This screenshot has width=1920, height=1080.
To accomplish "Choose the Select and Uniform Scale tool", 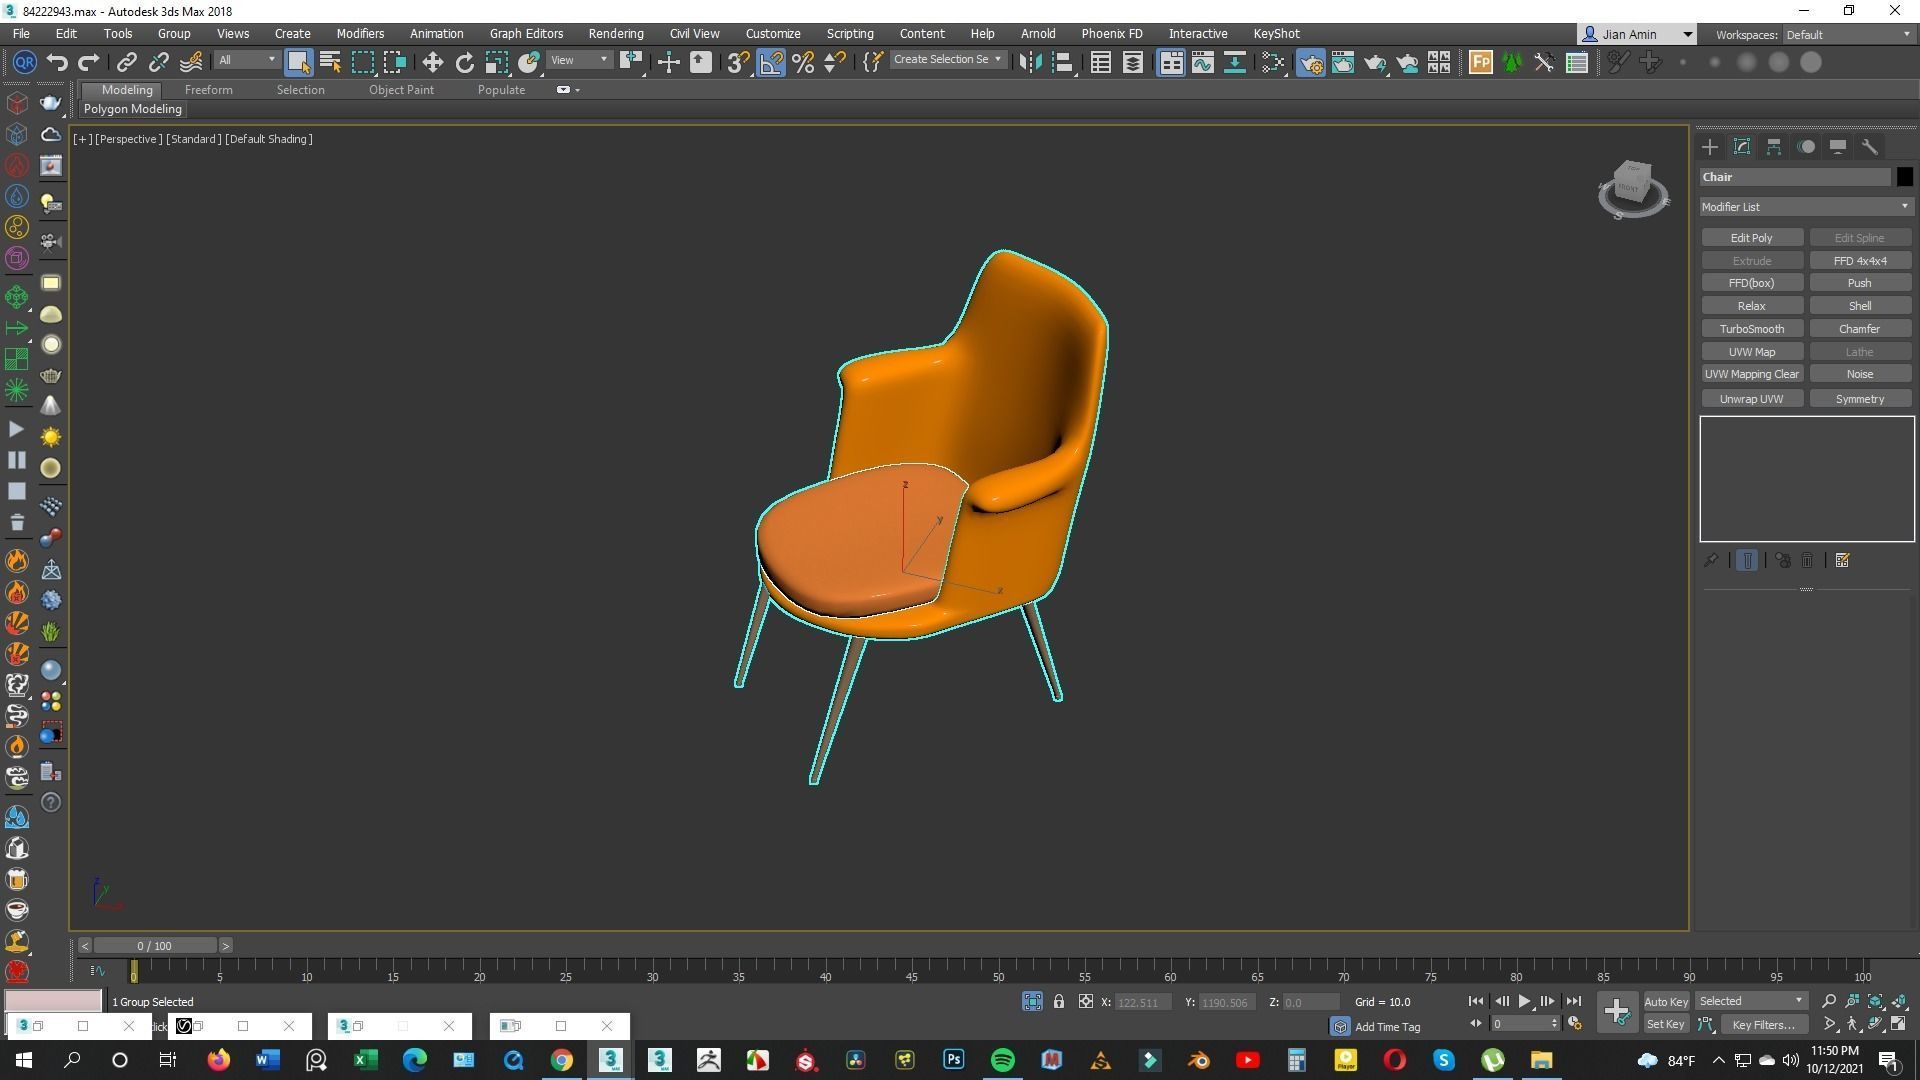I will [x=497, y=62].
